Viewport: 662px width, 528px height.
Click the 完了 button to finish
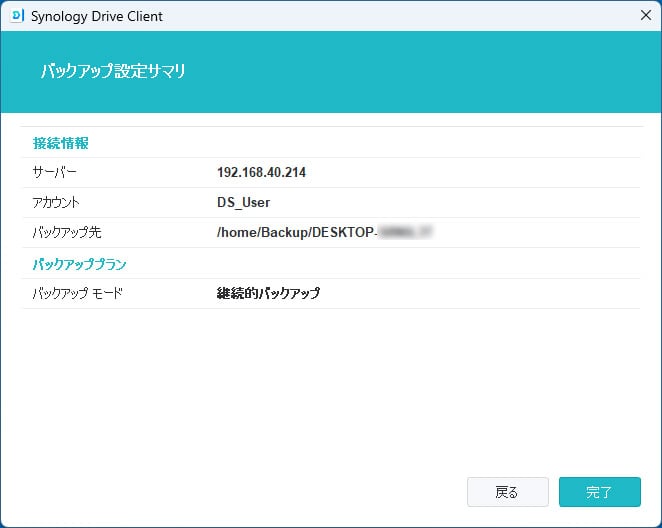click(x=599, y=492)
